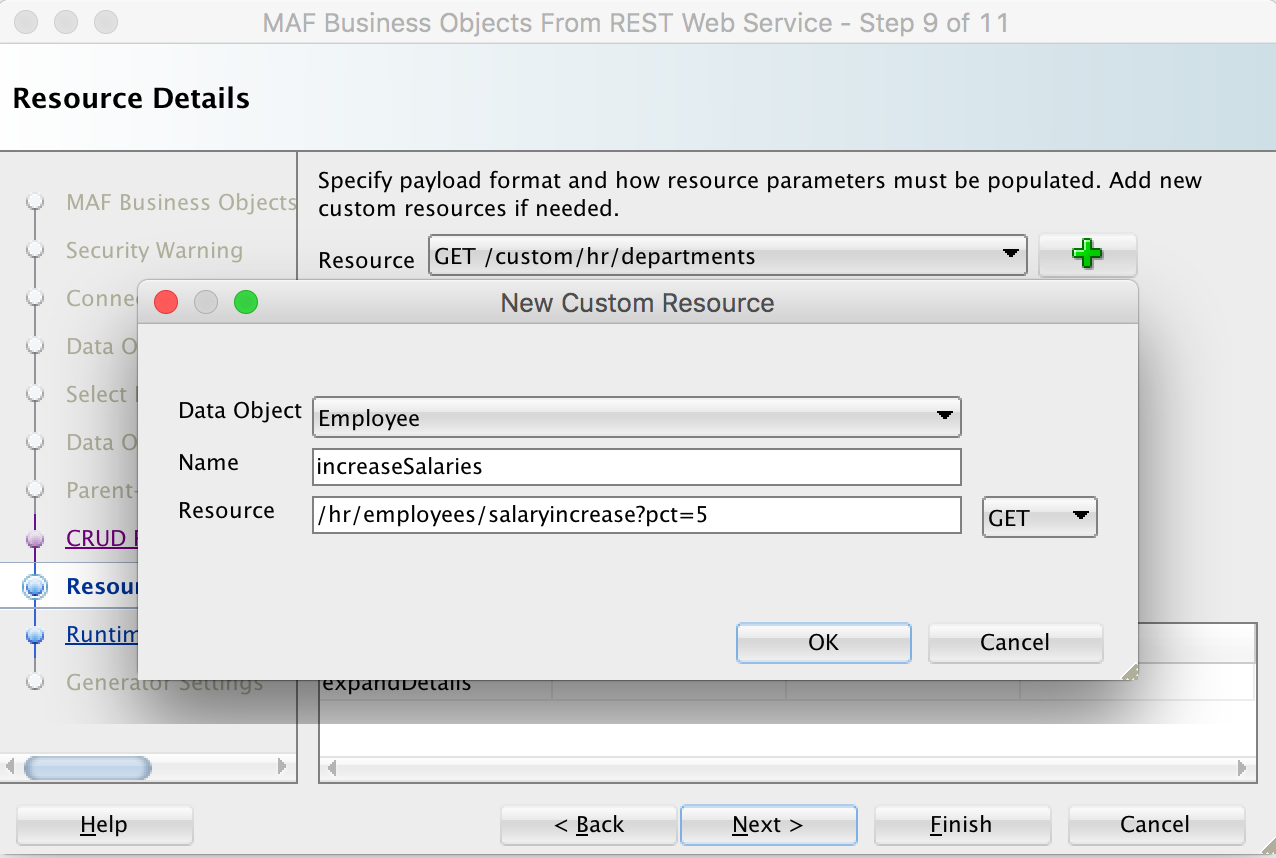Click the Parent step in wizard list

coord(101,490)
